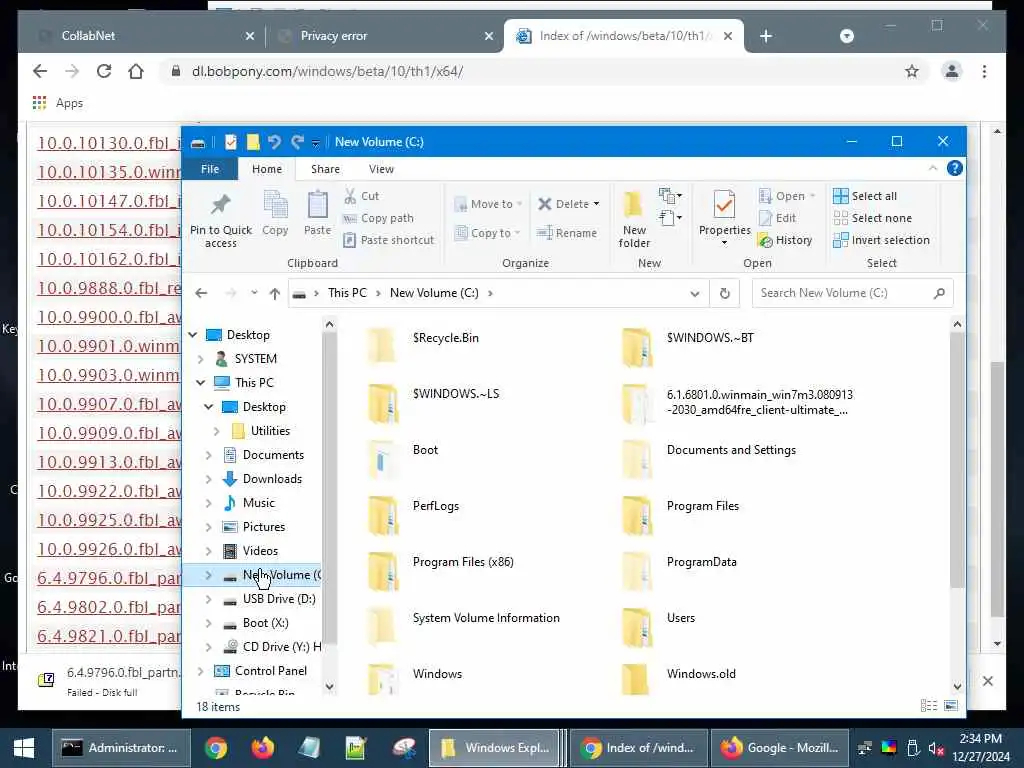
Task: Open a new Chrome tab
Action: 765,36
